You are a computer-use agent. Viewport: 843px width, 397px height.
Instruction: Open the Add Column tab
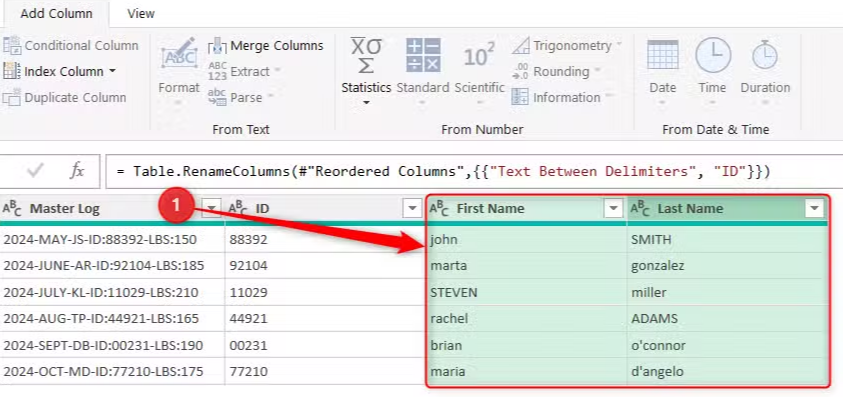click(56, 13)
